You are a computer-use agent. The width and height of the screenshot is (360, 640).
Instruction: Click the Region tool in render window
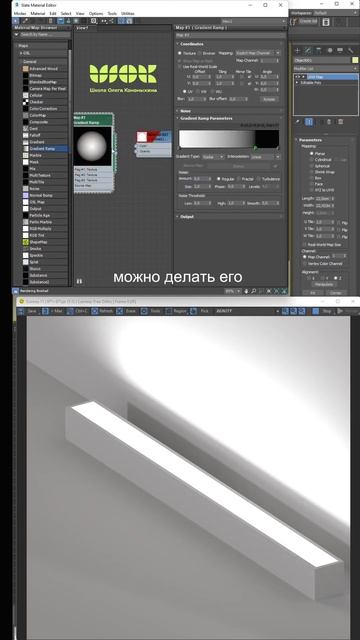tap(176, 311)
